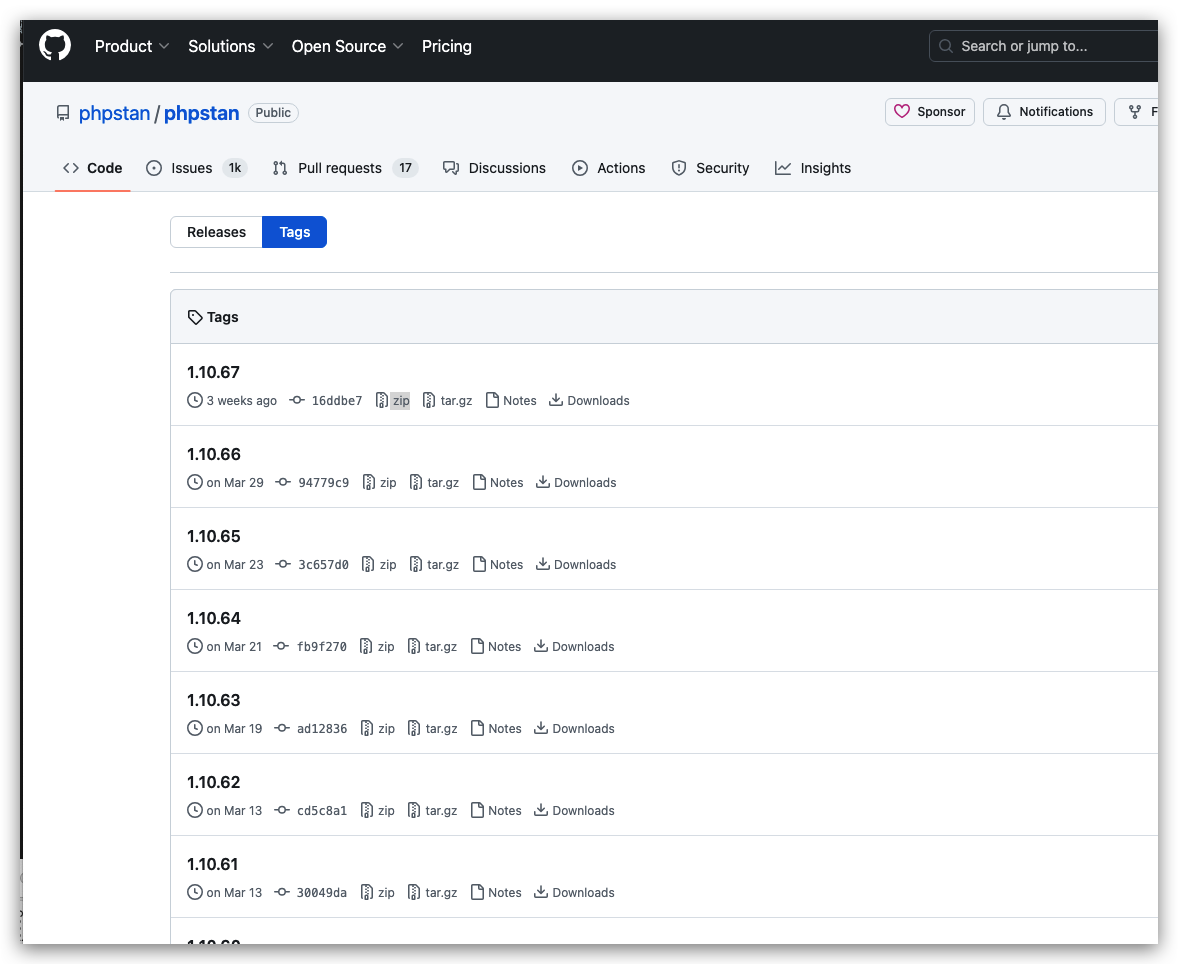
Task: Open Downloads for tag 1.10.65
Action: point(576,564)
